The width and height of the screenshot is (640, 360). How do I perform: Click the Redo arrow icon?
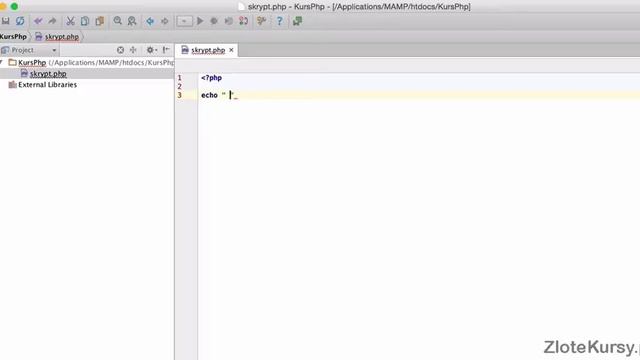[x=52, y=21]
